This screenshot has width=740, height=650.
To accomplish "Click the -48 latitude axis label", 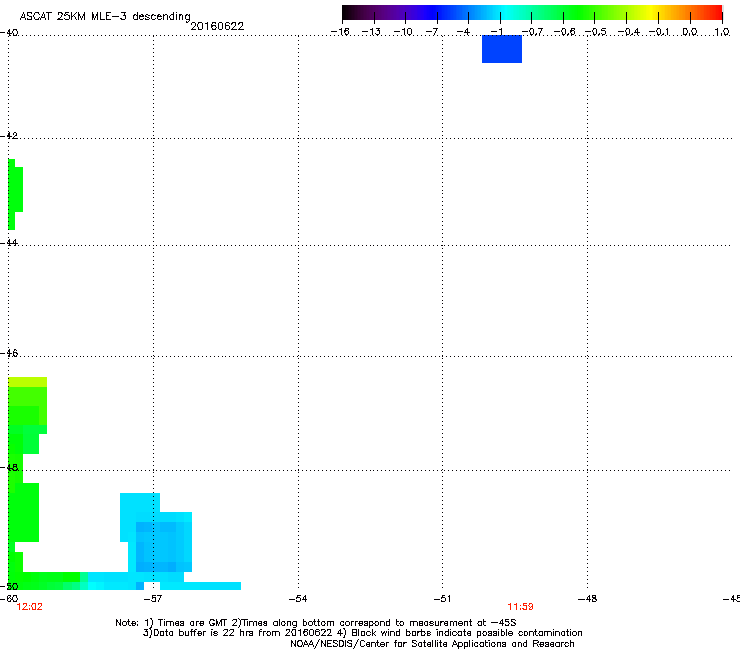I will click(x=9, y=467).
